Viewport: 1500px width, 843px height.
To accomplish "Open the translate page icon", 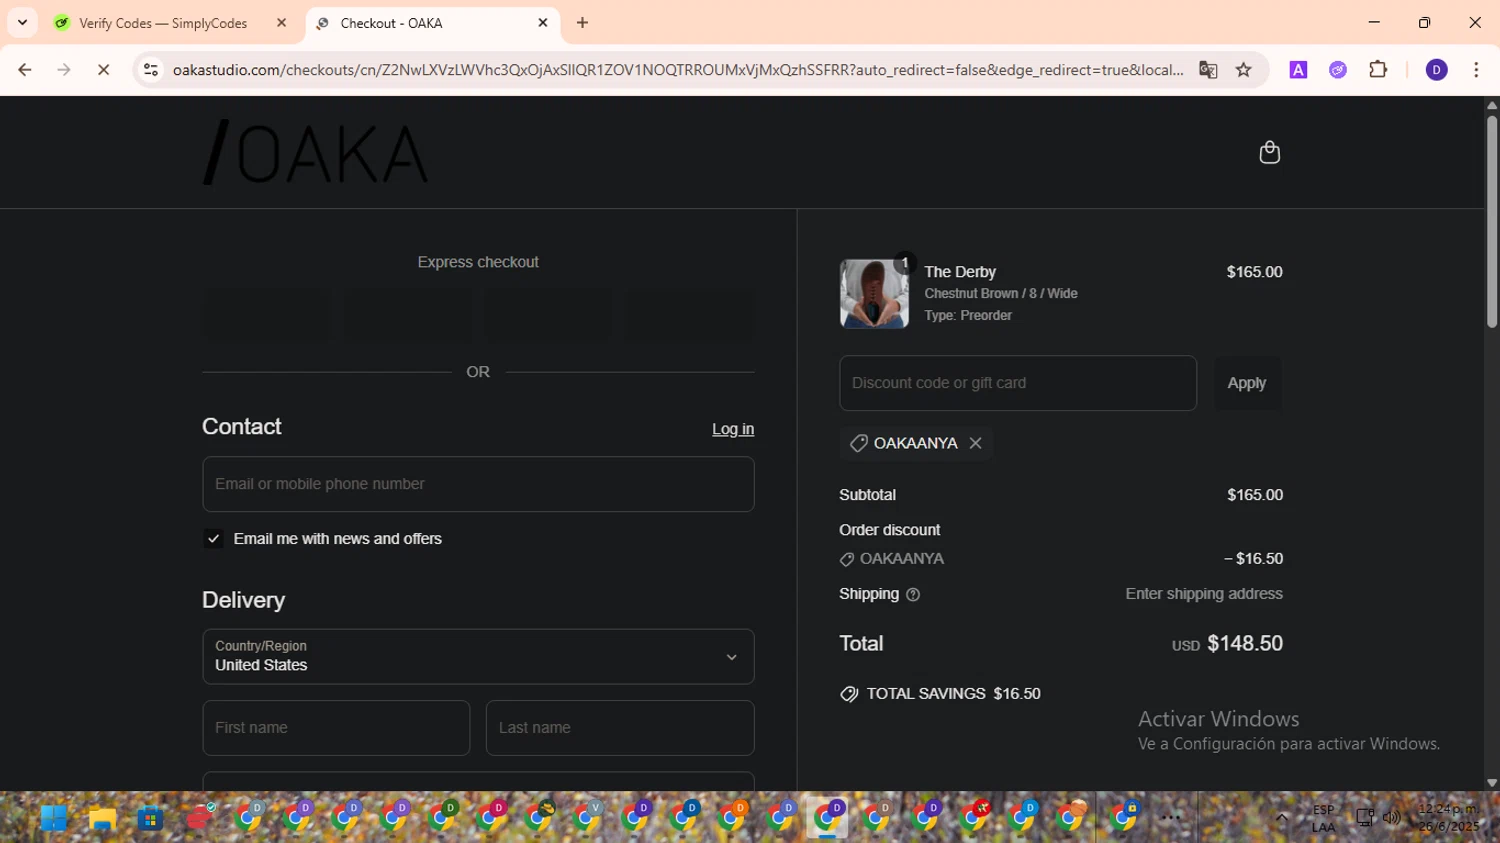I will pyautogui.click(x=1208, y=70).
